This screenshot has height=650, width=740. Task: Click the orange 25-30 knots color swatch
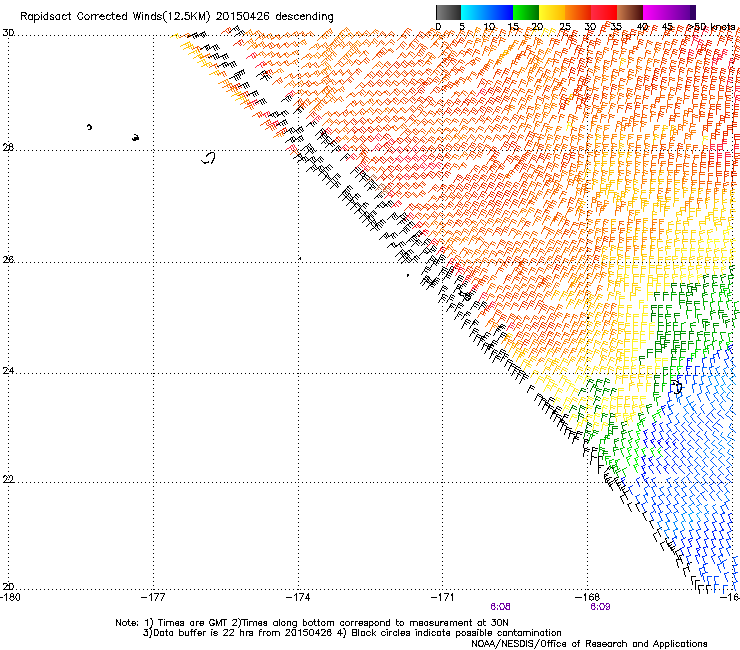[x=578, y=12]
